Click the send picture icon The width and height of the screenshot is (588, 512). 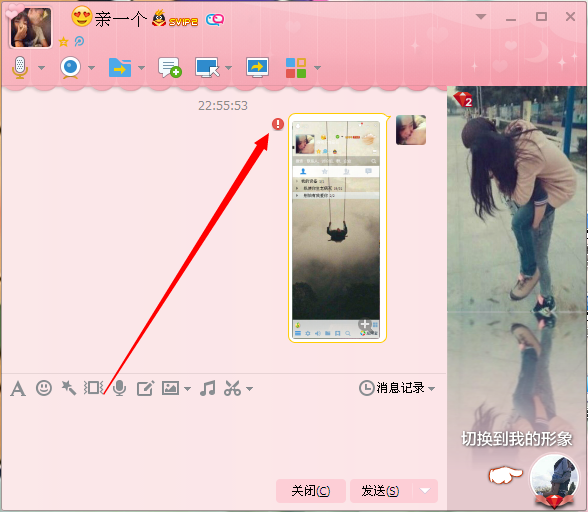tap(170, 388)
